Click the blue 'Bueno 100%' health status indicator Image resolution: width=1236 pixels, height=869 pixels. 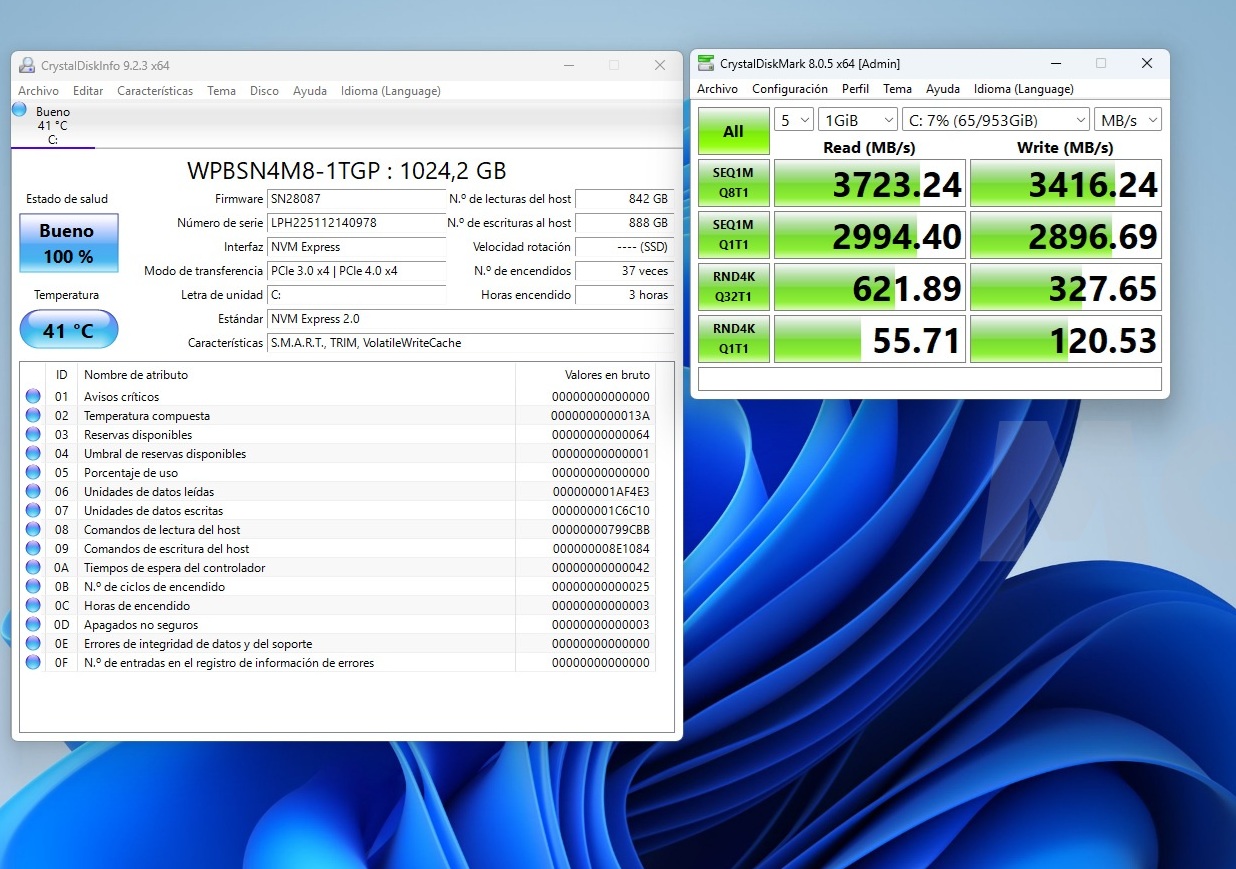click(x=67, y=242)
